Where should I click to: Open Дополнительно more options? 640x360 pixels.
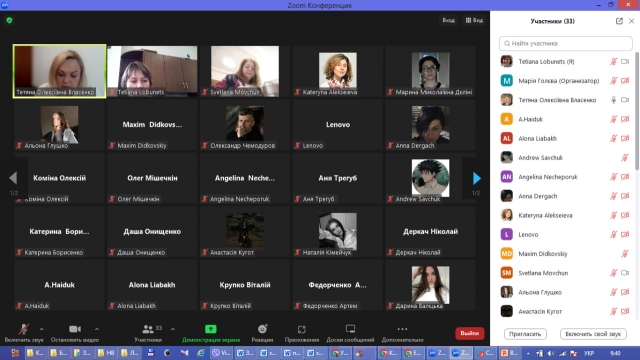[402, 333]
